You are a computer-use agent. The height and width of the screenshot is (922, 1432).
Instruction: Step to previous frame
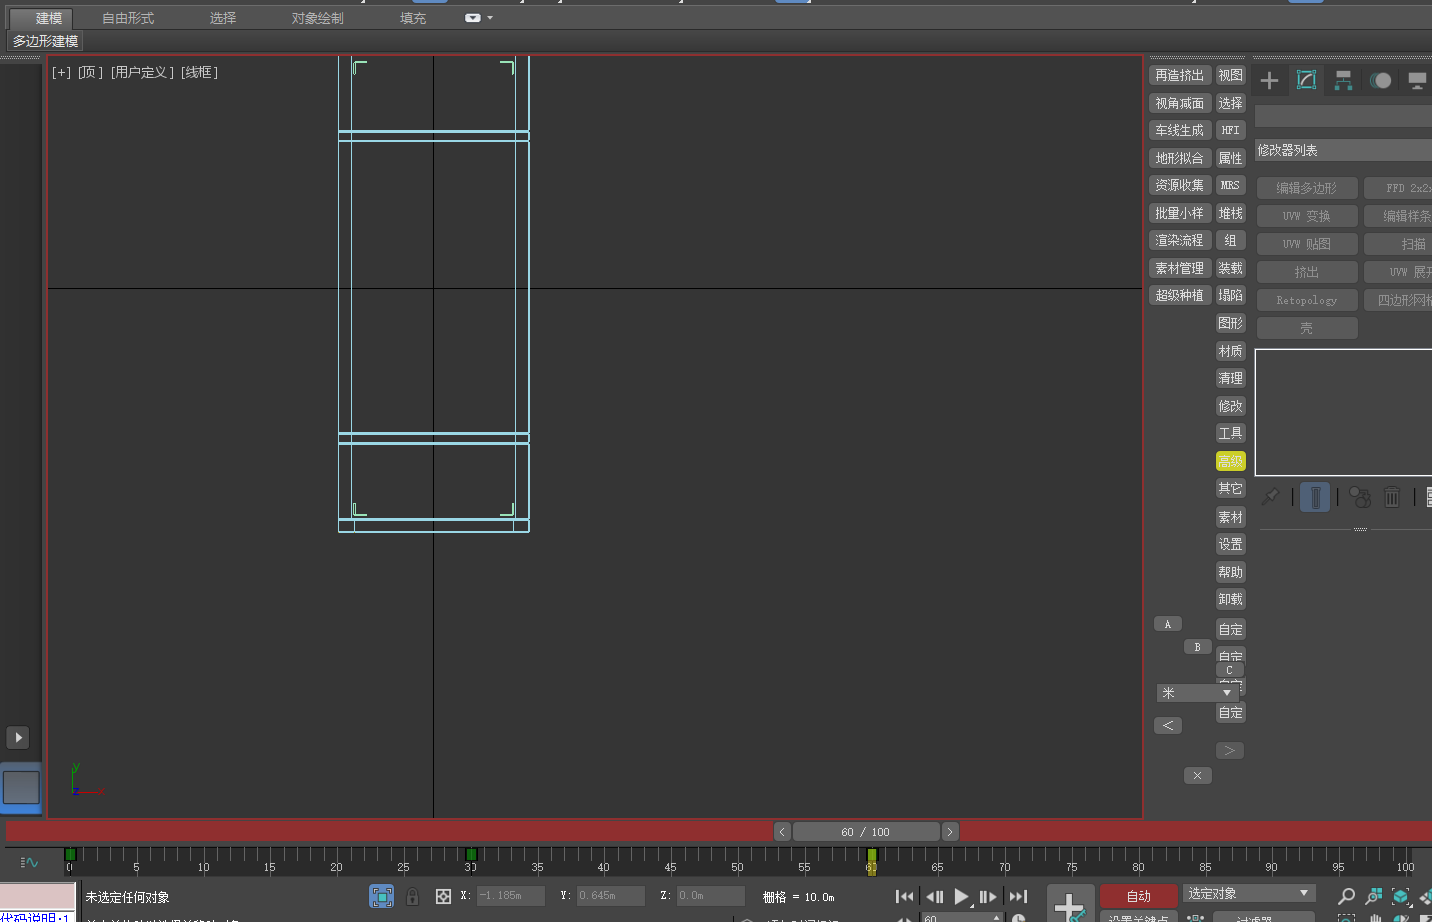pyautogui.click(x=935, y=897)
